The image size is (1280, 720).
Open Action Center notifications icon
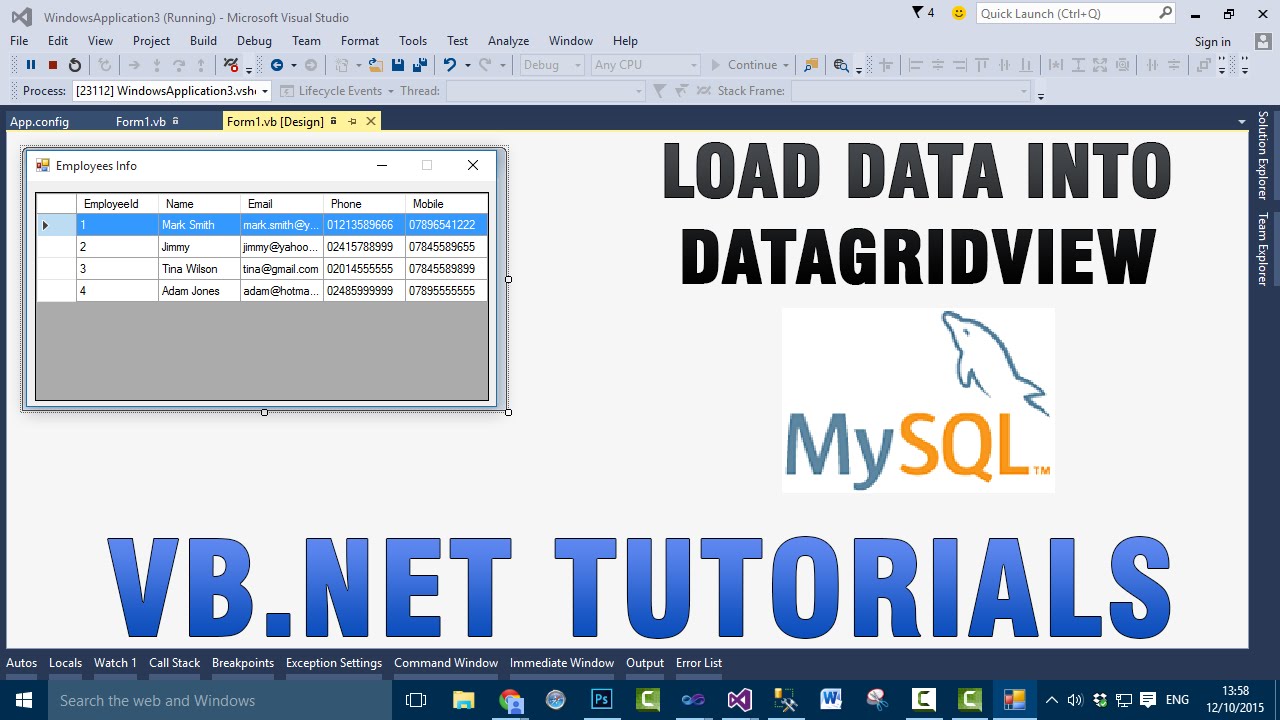[x=1148, y=700]
